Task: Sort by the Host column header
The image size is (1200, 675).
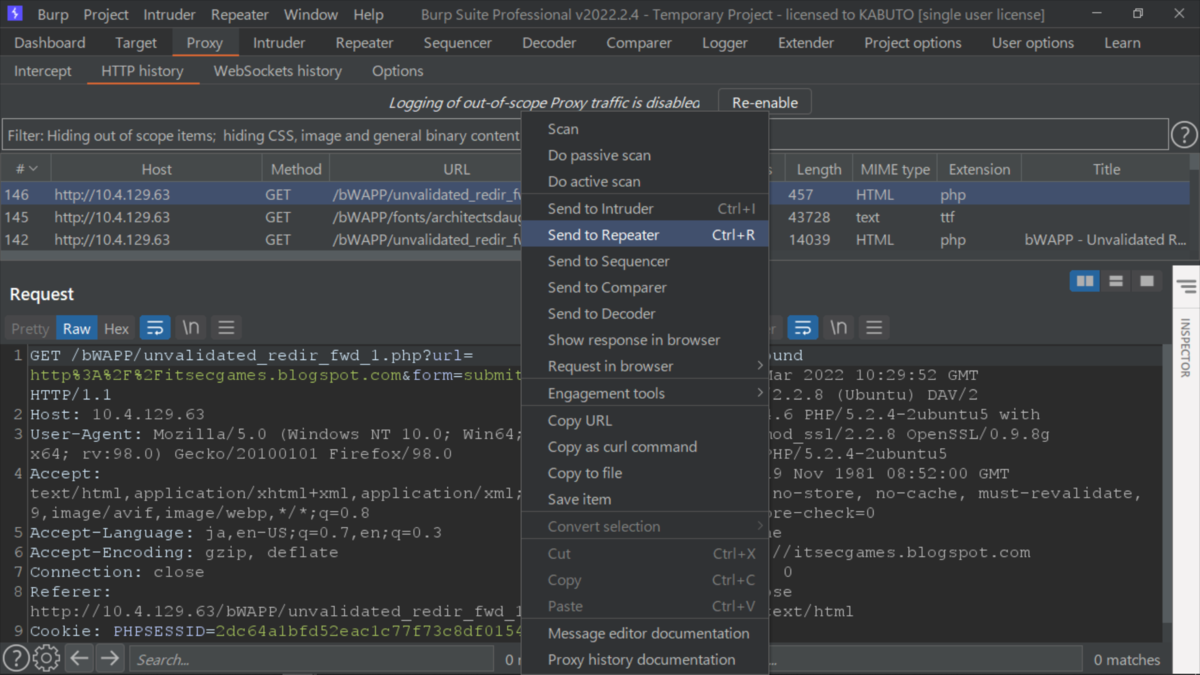Action: coord(157,169)
